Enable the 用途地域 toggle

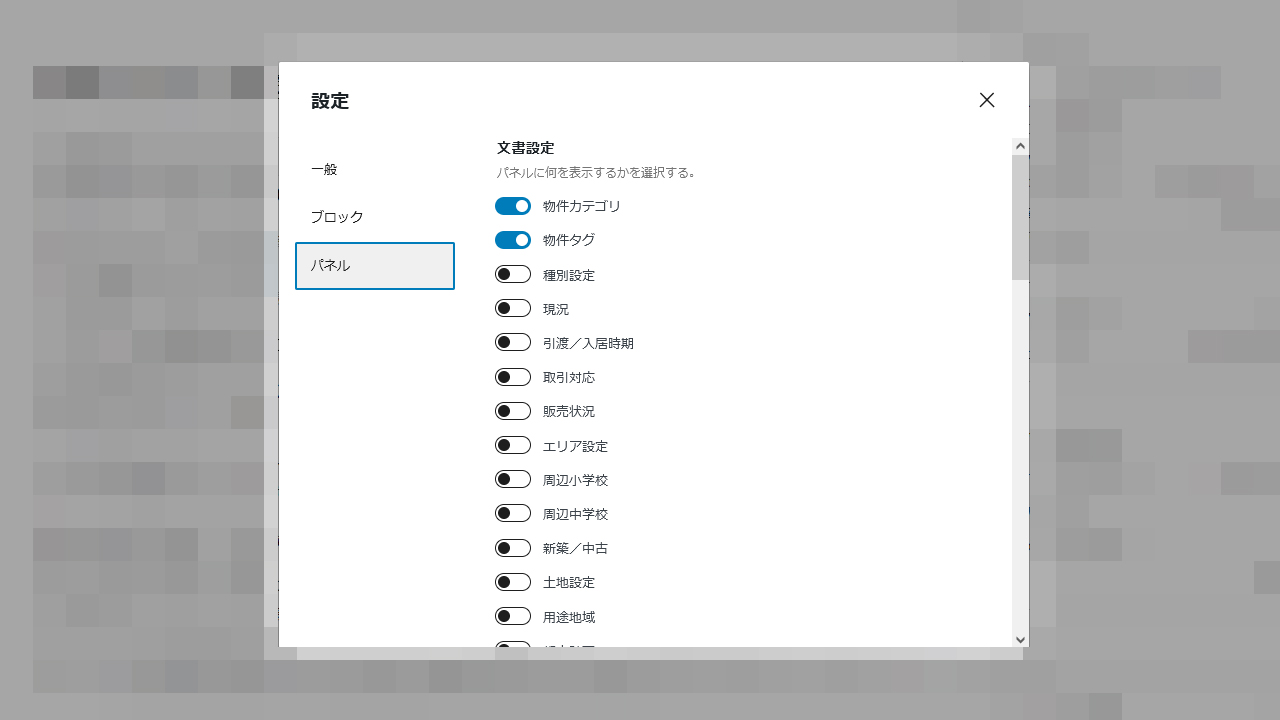pyautogui.click(x=513, y=616)
